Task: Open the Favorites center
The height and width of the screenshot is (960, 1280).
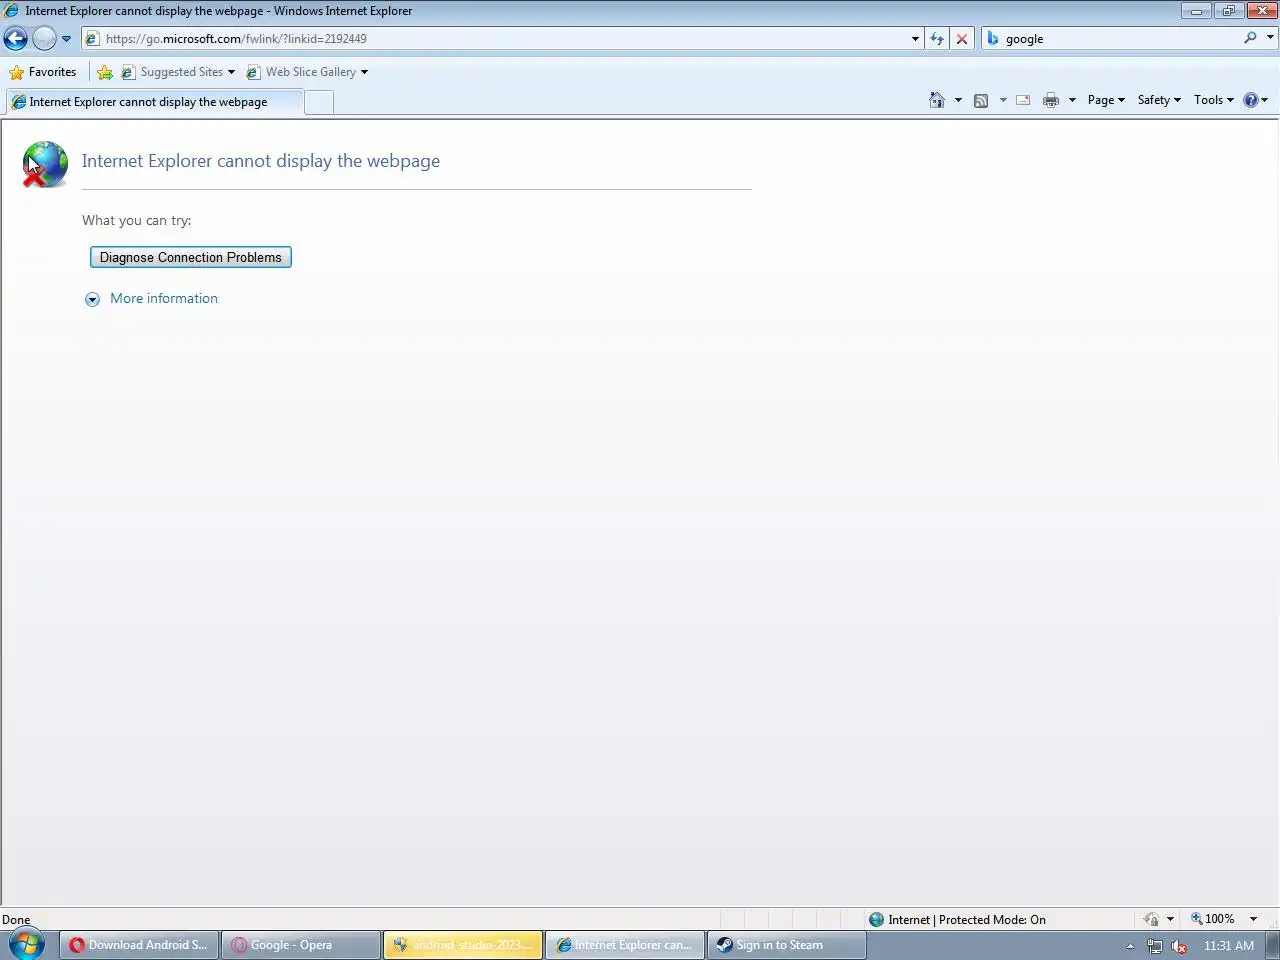Action: pos(43,72)
